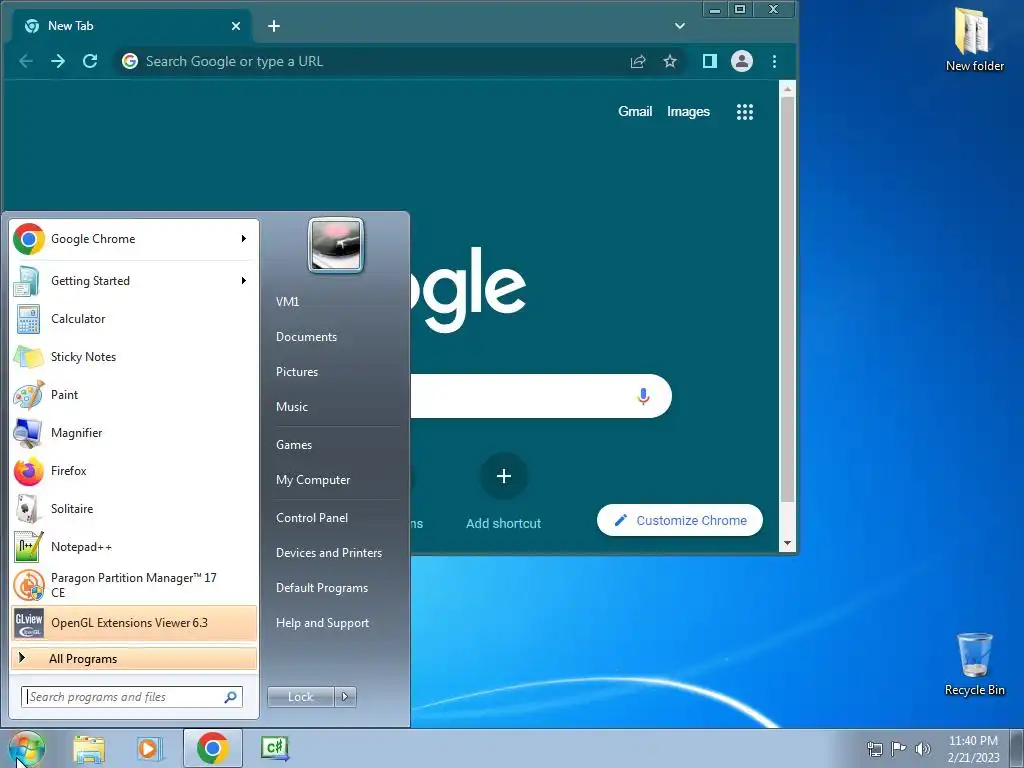Open Windows Explorer from taskbar
1024x768 pixels.
(89, 748)
